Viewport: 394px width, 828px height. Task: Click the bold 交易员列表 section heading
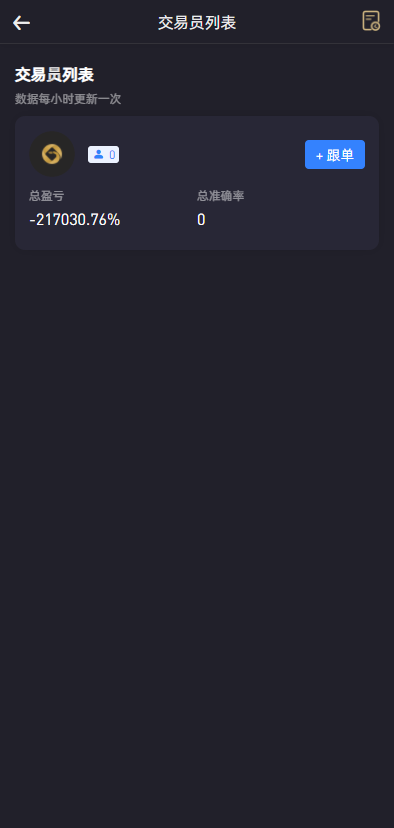[x=54, y=74]
